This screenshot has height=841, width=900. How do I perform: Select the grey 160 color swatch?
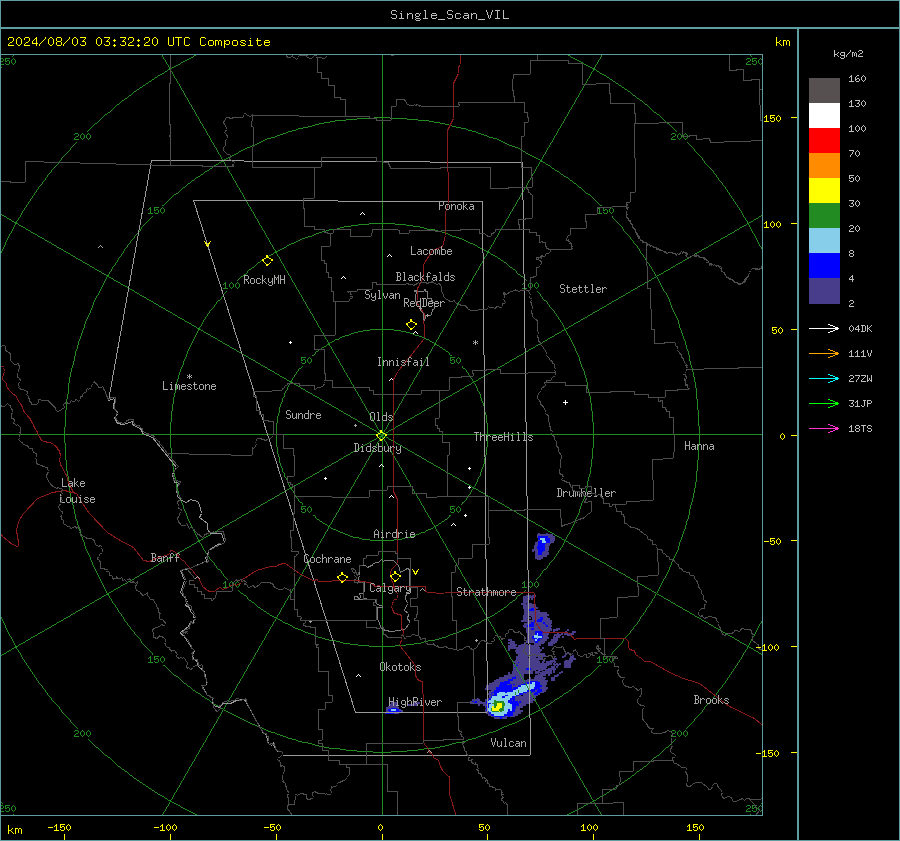coord(824,90)
